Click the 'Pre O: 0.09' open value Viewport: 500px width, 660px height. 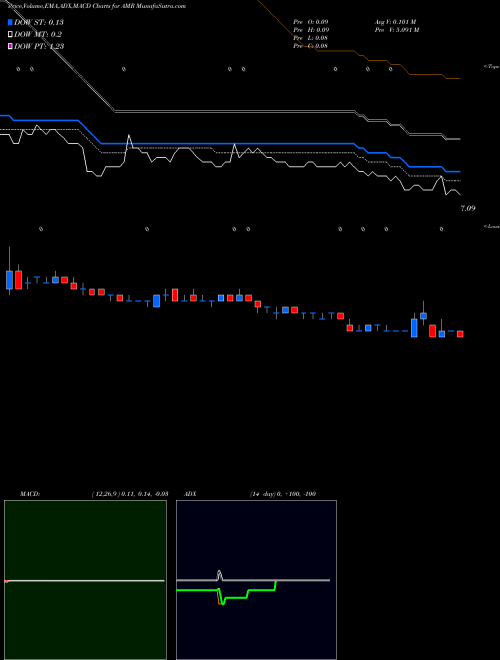[x=311, y=21]
